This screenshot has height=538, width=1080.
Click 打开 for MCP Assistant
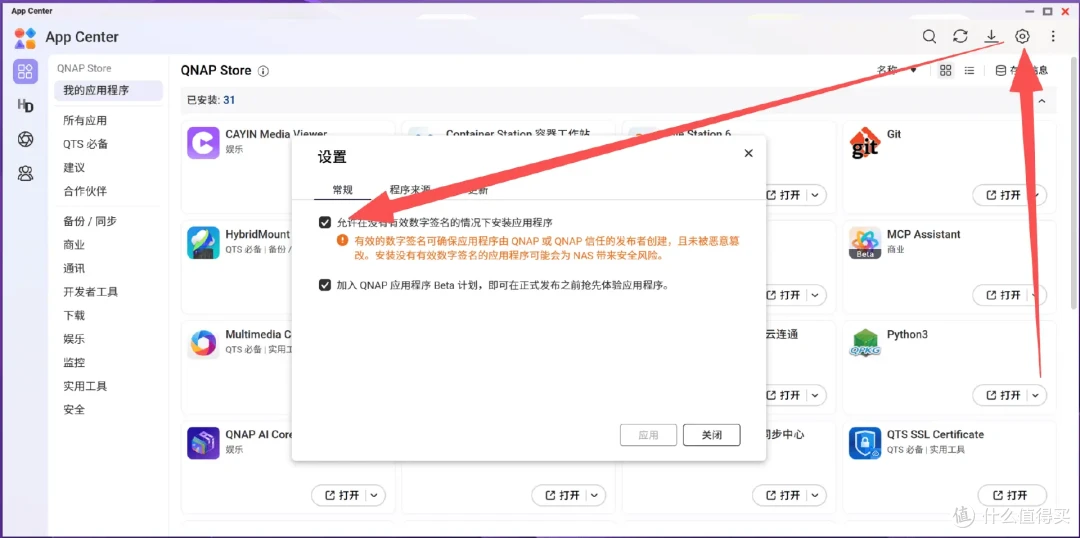coord(1003,295)
